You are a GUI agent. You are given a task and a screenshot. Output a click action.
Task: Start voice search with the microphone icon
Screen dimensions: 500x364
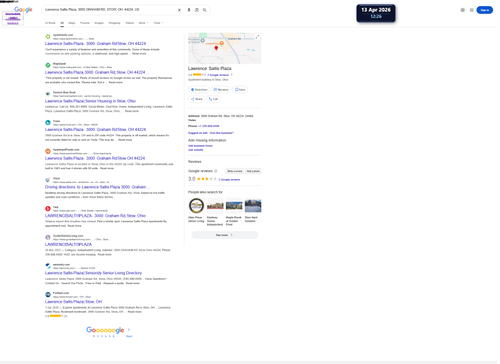point(189,10)
